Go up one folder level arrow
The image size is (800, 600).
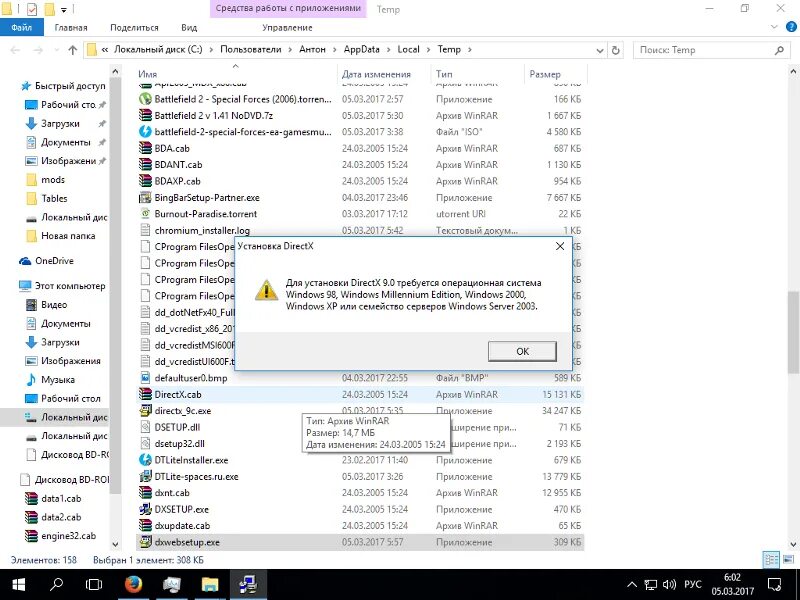[72, 50]
